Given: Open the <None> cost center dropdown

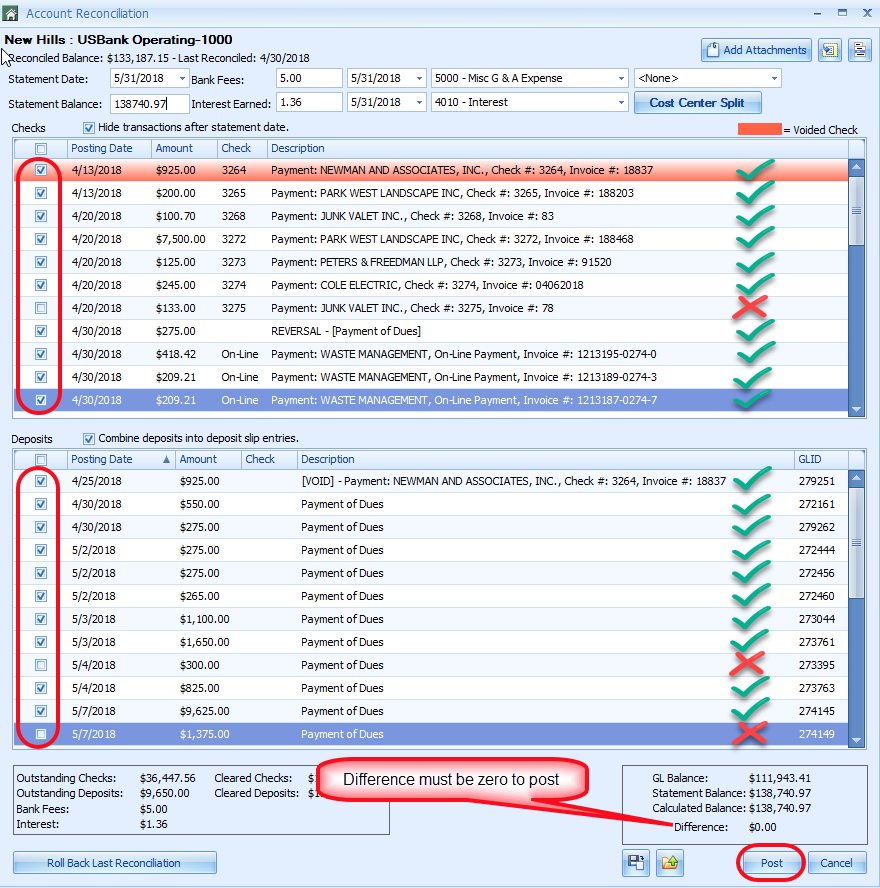Looking at the screenshot, I should [x=774, y=79].
